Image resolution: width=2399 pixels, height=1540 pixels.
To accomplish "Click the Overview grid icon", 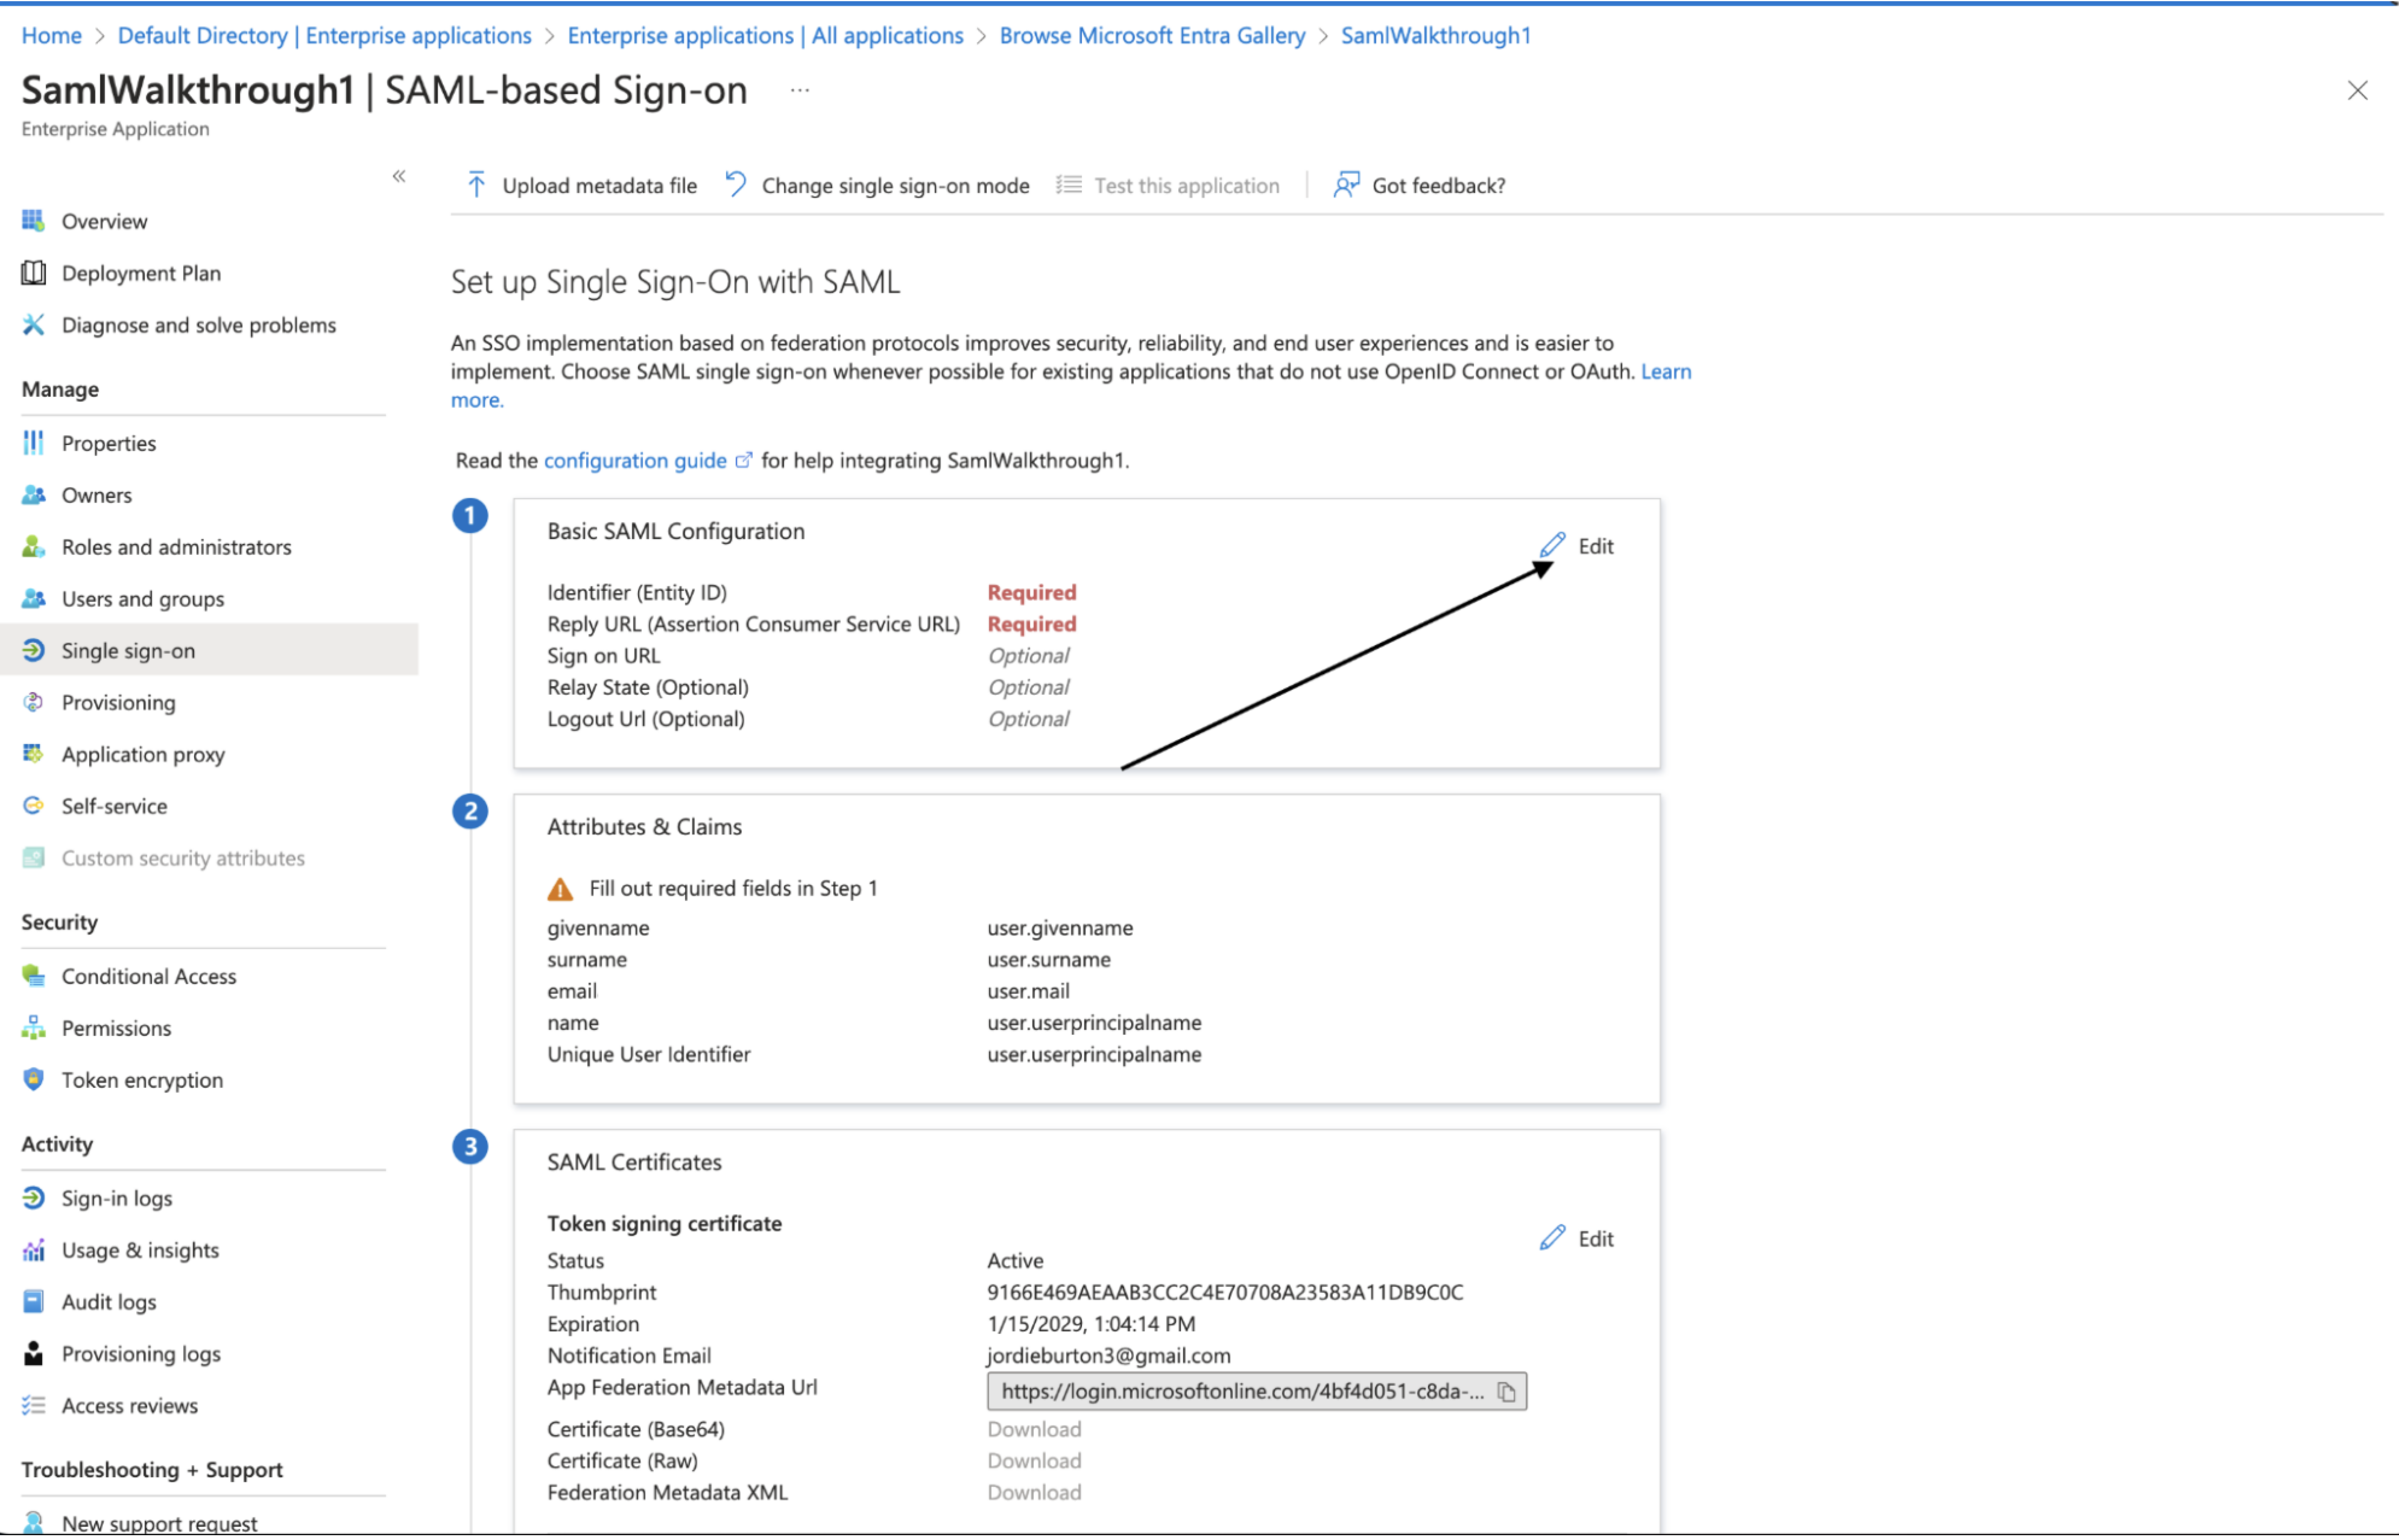I will tap(33, 220).
